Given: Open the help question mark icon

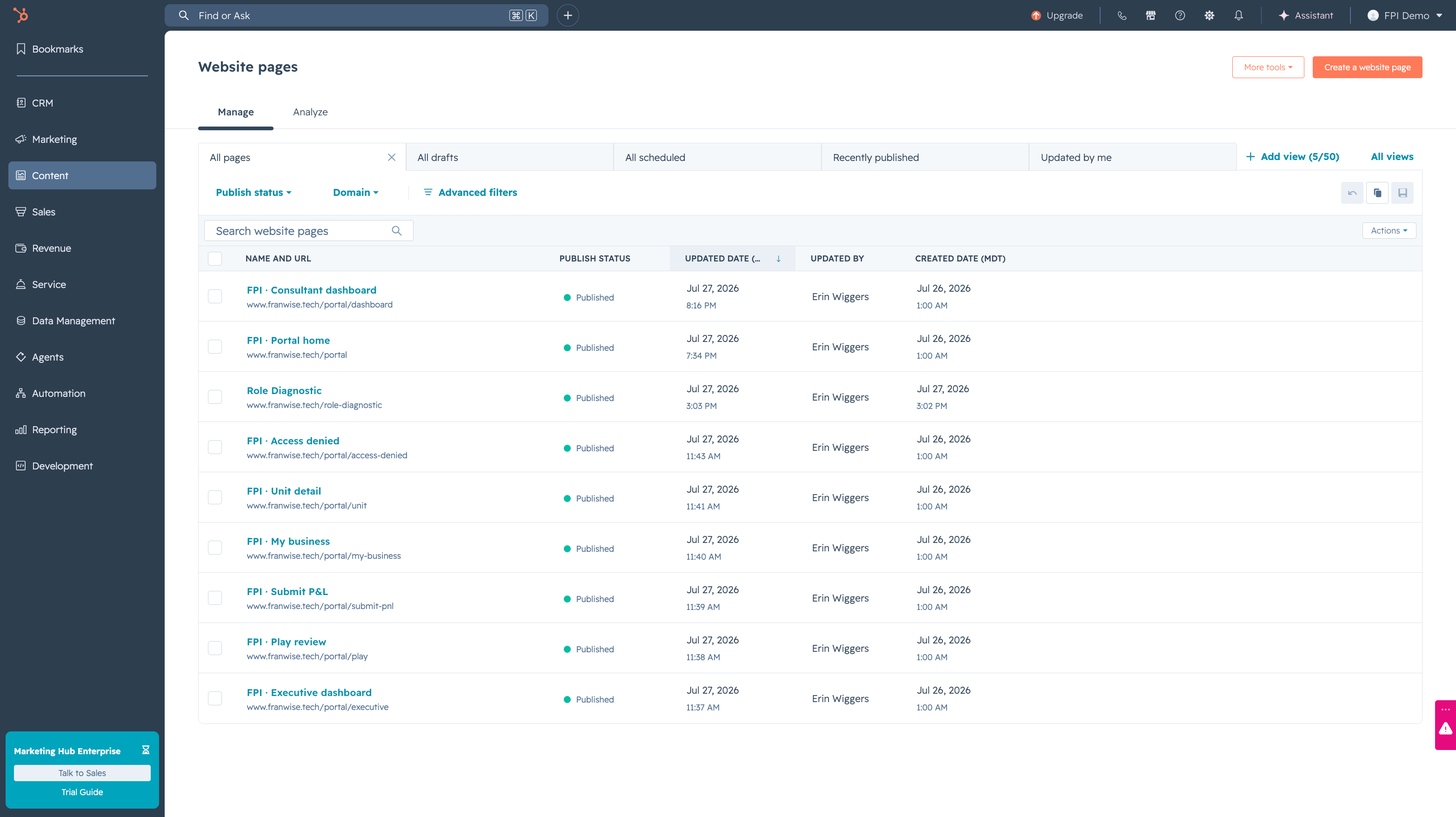Looking at the screenshot, I should (1180, 15).
